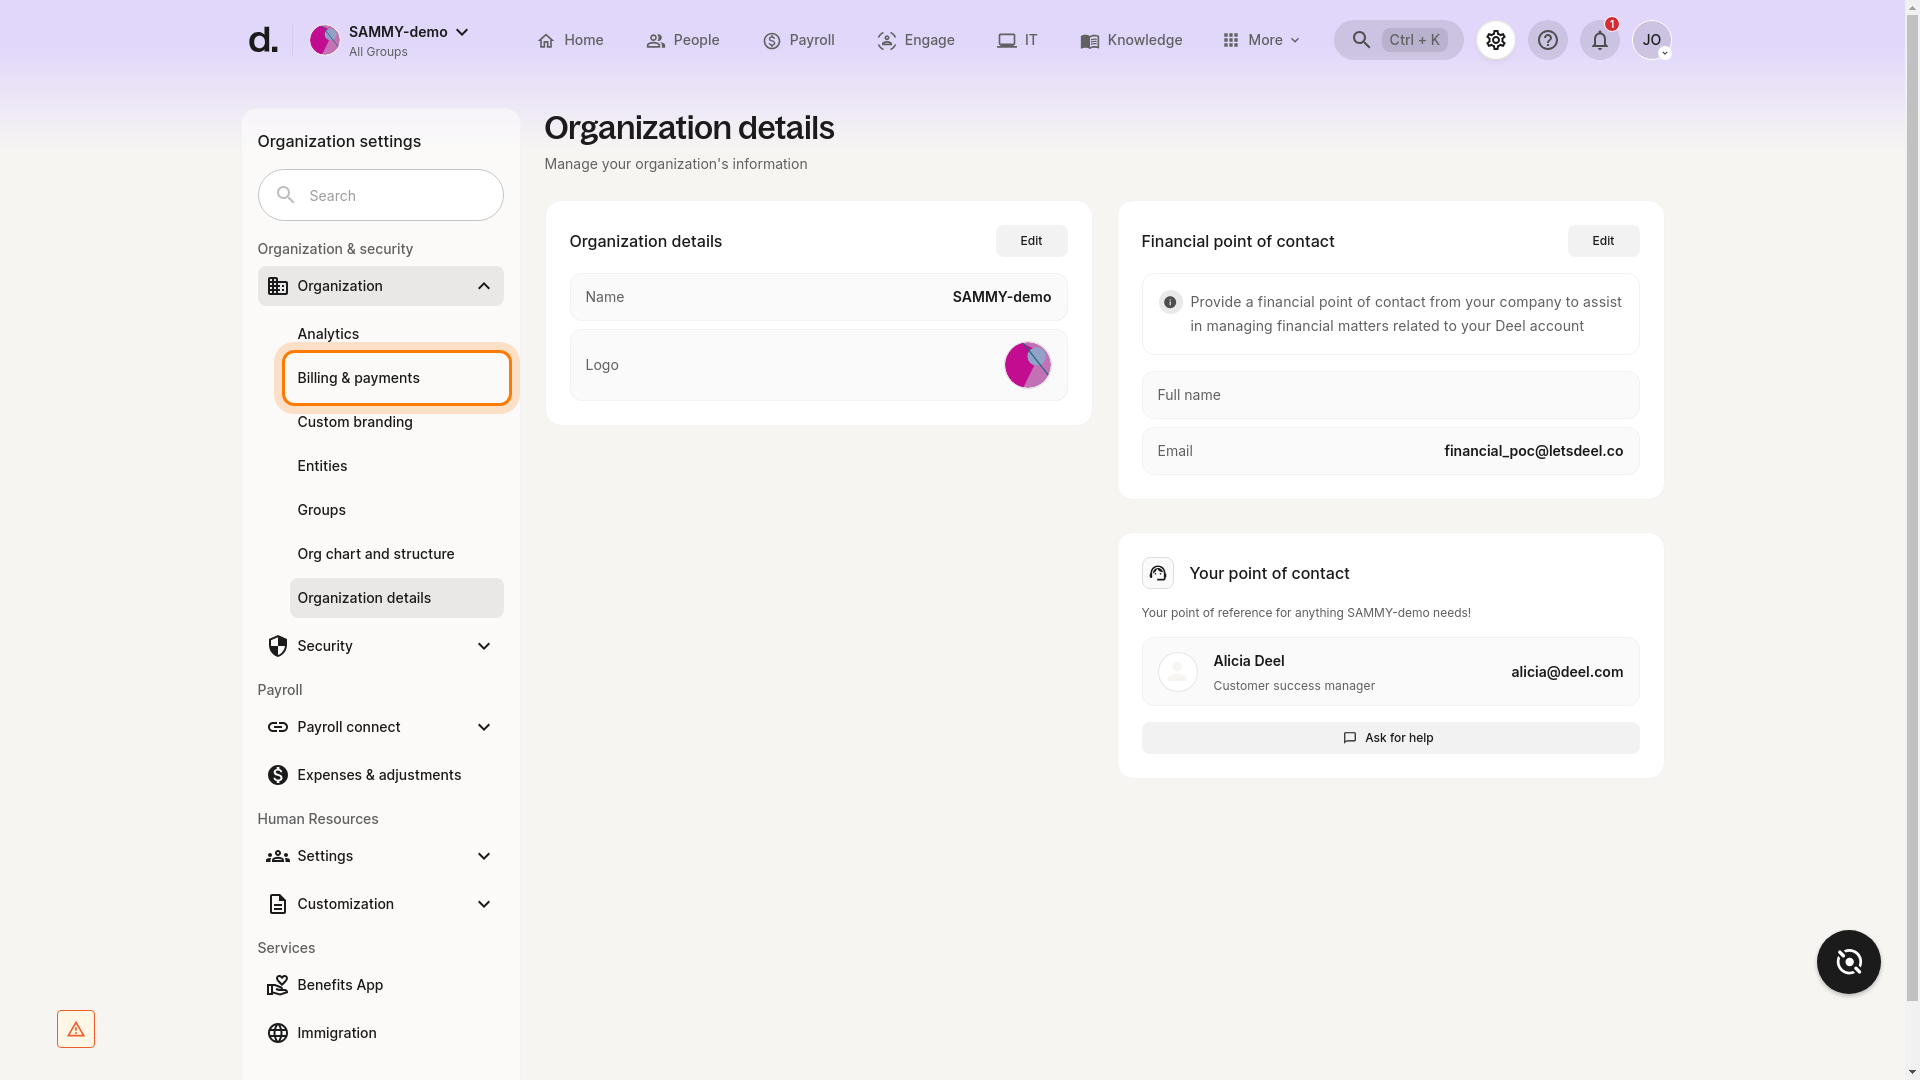The height and width of the screenshot is (1080, 1920).
Task: Open Org chart and structure
Action: (x=396, y=554)
